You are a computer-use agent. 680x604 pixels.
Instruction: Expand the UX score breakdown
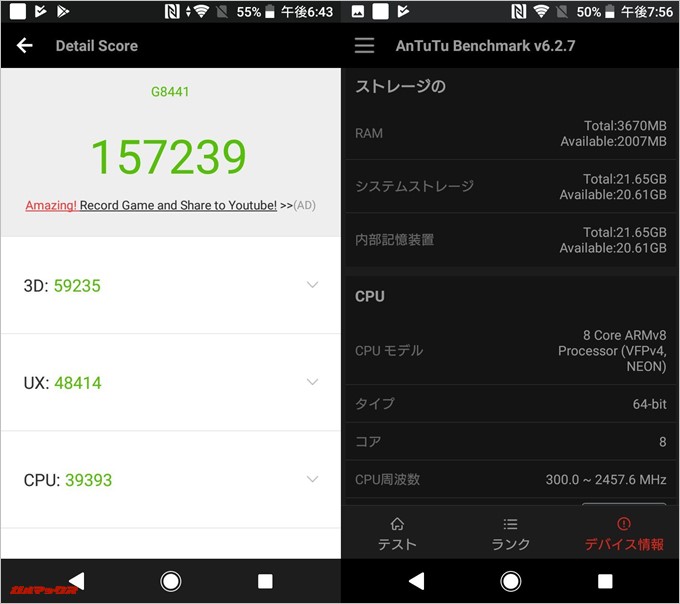point(312,382)
